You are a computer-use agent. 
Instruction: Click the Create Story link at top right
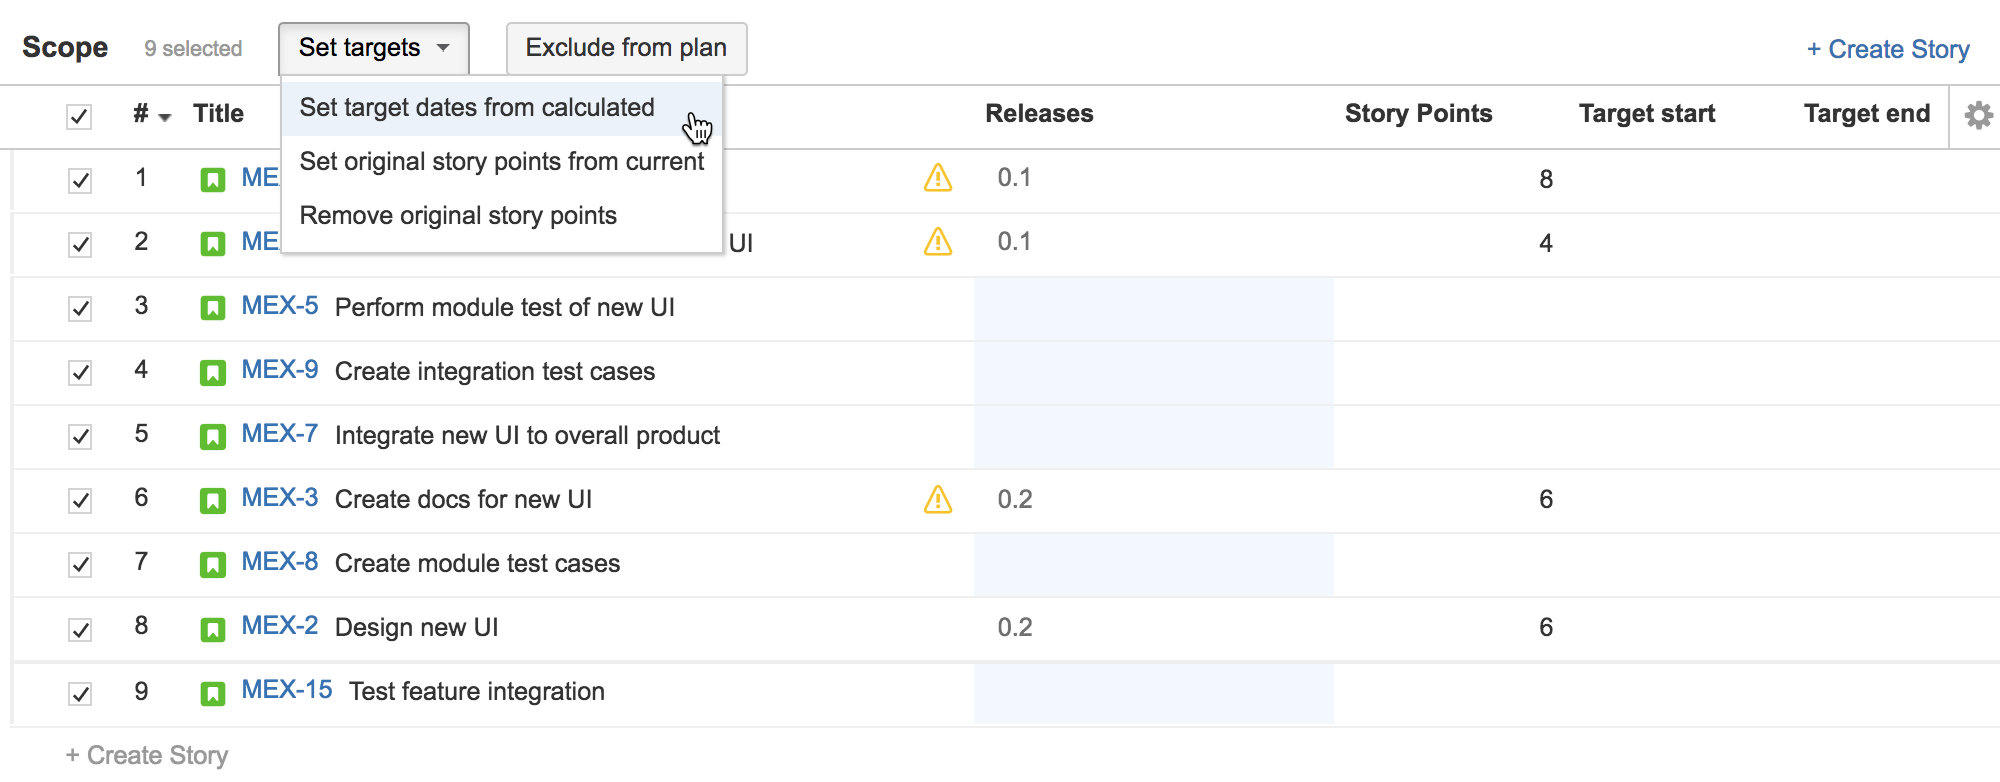1889,49
